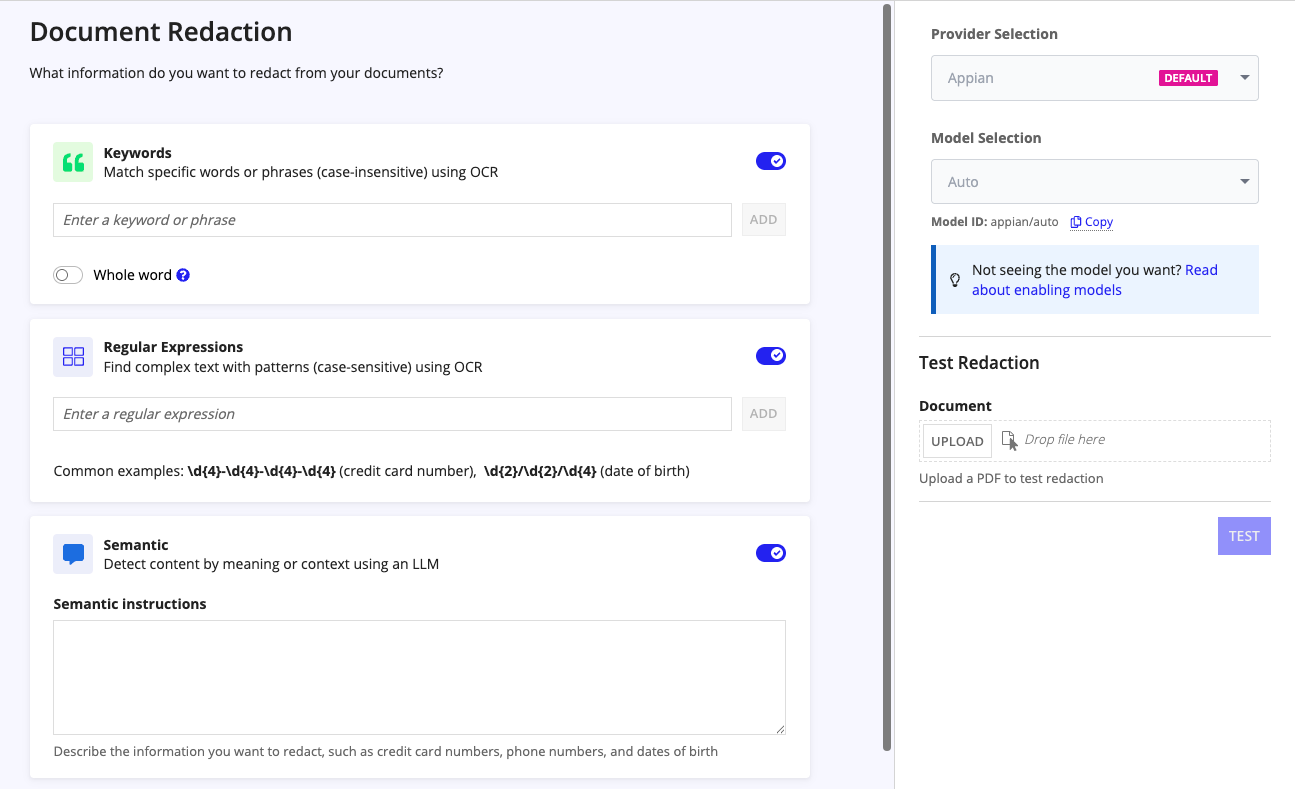Click the Semantic instructions label
The image size is (1295, 789).
pos(130,604)
